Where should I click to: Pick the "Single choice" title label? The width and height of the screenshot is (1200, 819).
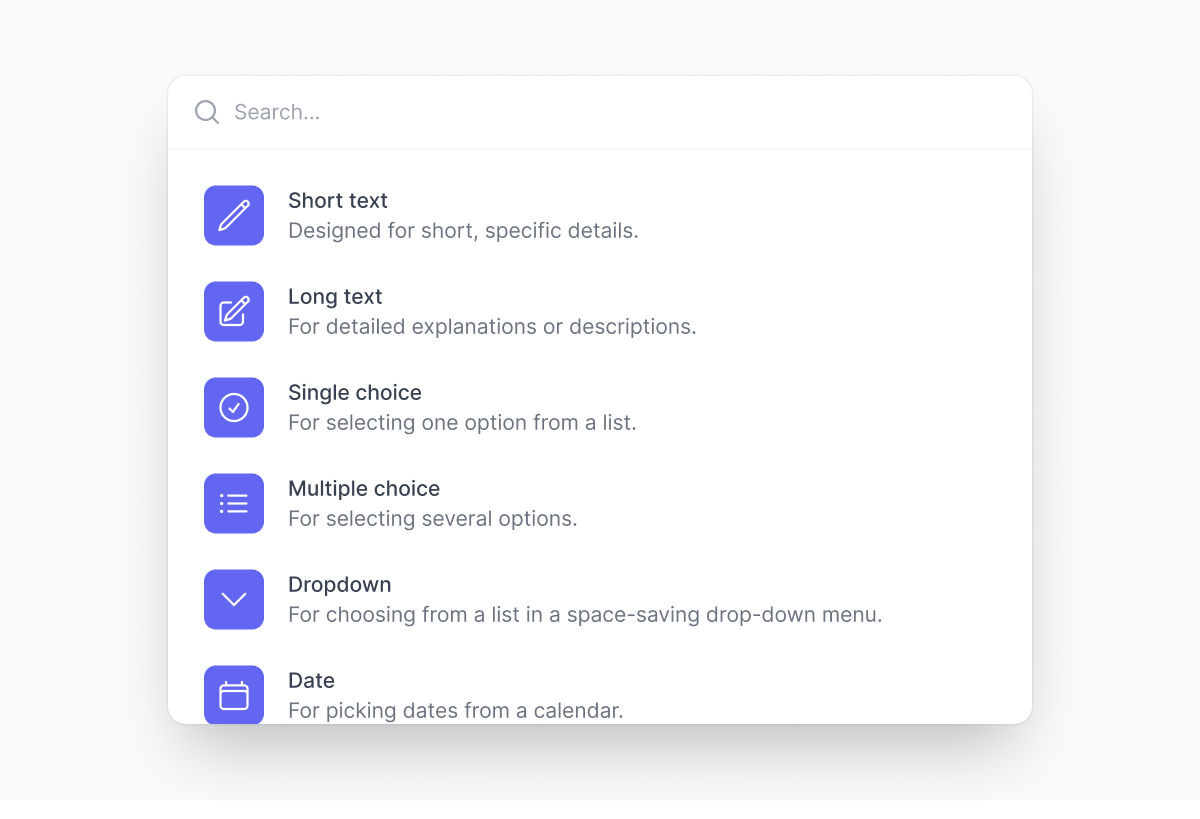tap(355, 392)
